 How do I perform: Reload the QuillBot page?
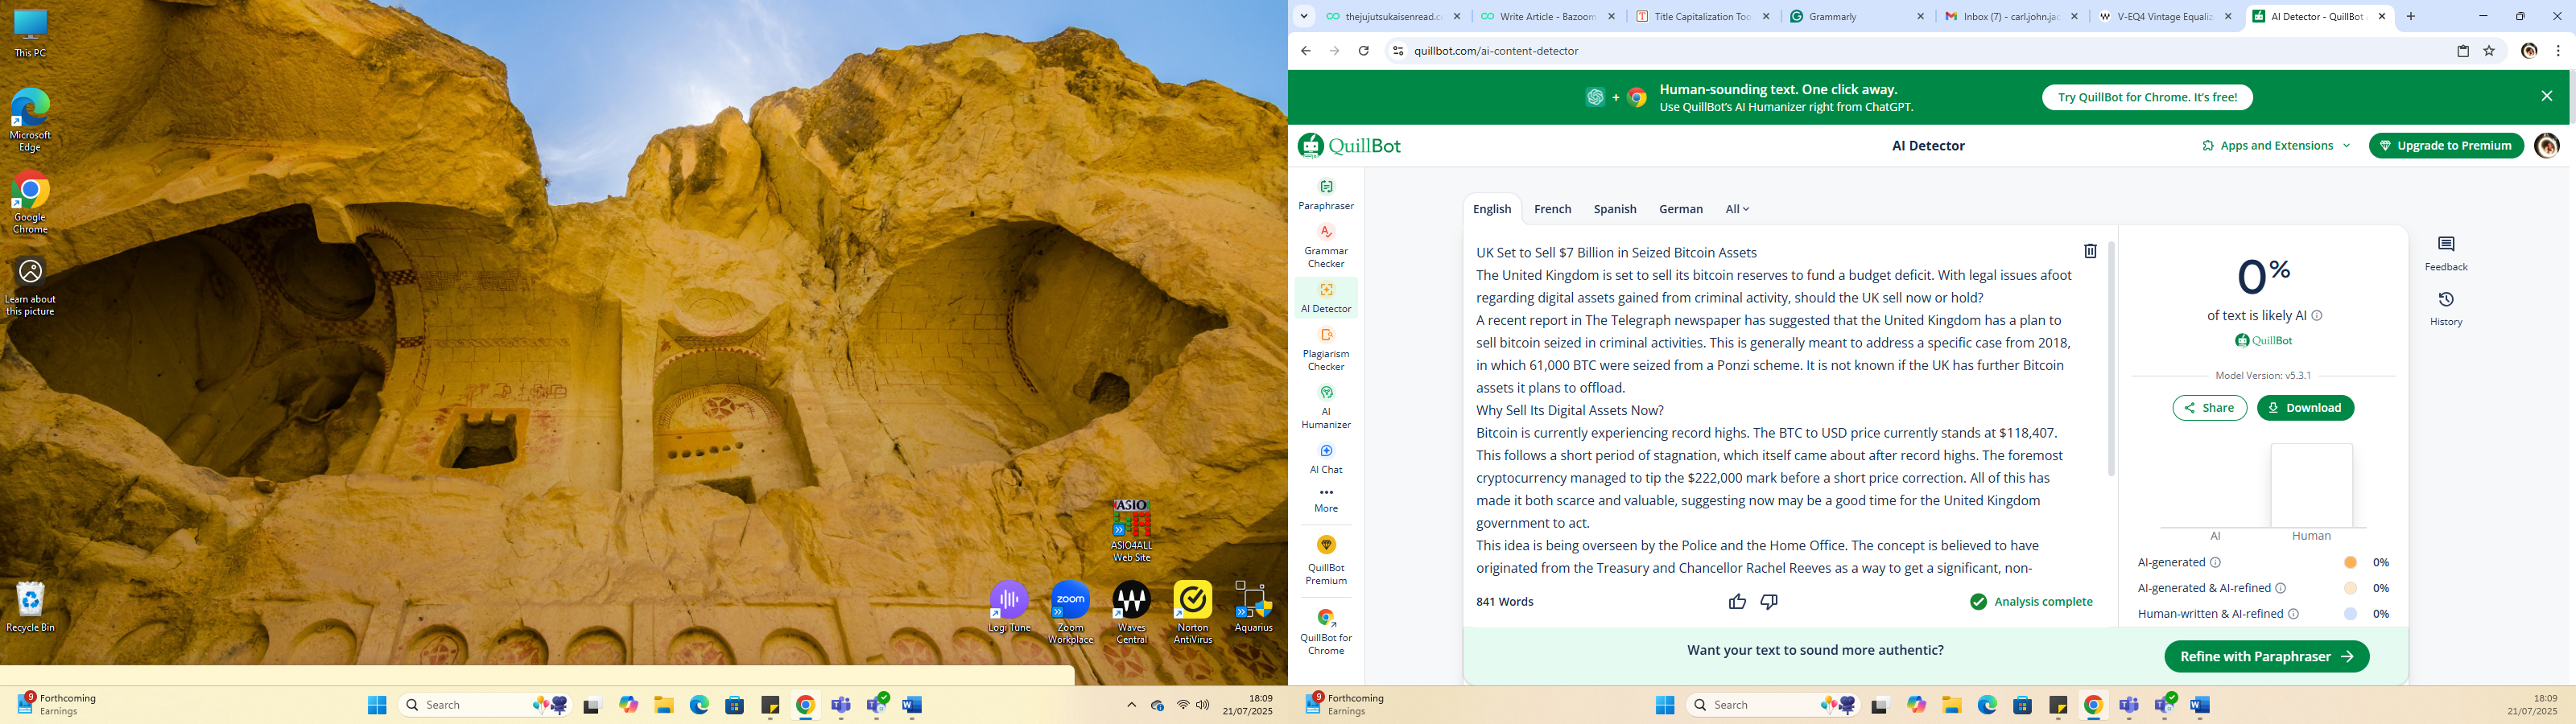pyautogui.click(x=1363, y=51)
